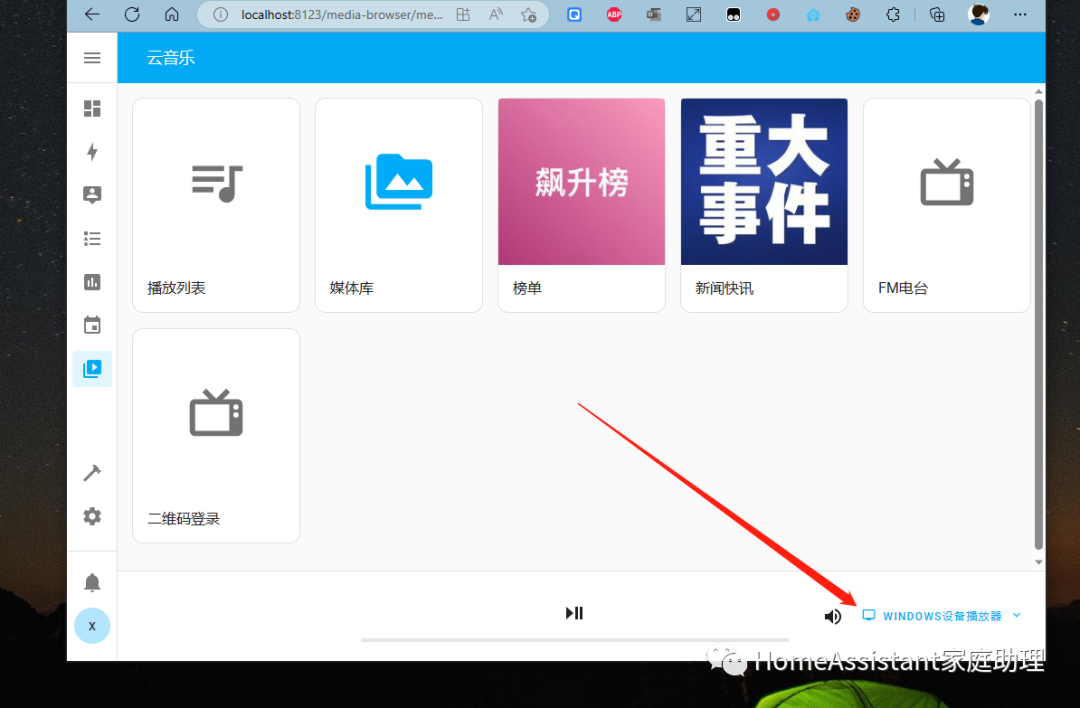Screen dimensions: 1080x708
Task: Open the 新闻快讯 card
Action: (x=764, y=205)
